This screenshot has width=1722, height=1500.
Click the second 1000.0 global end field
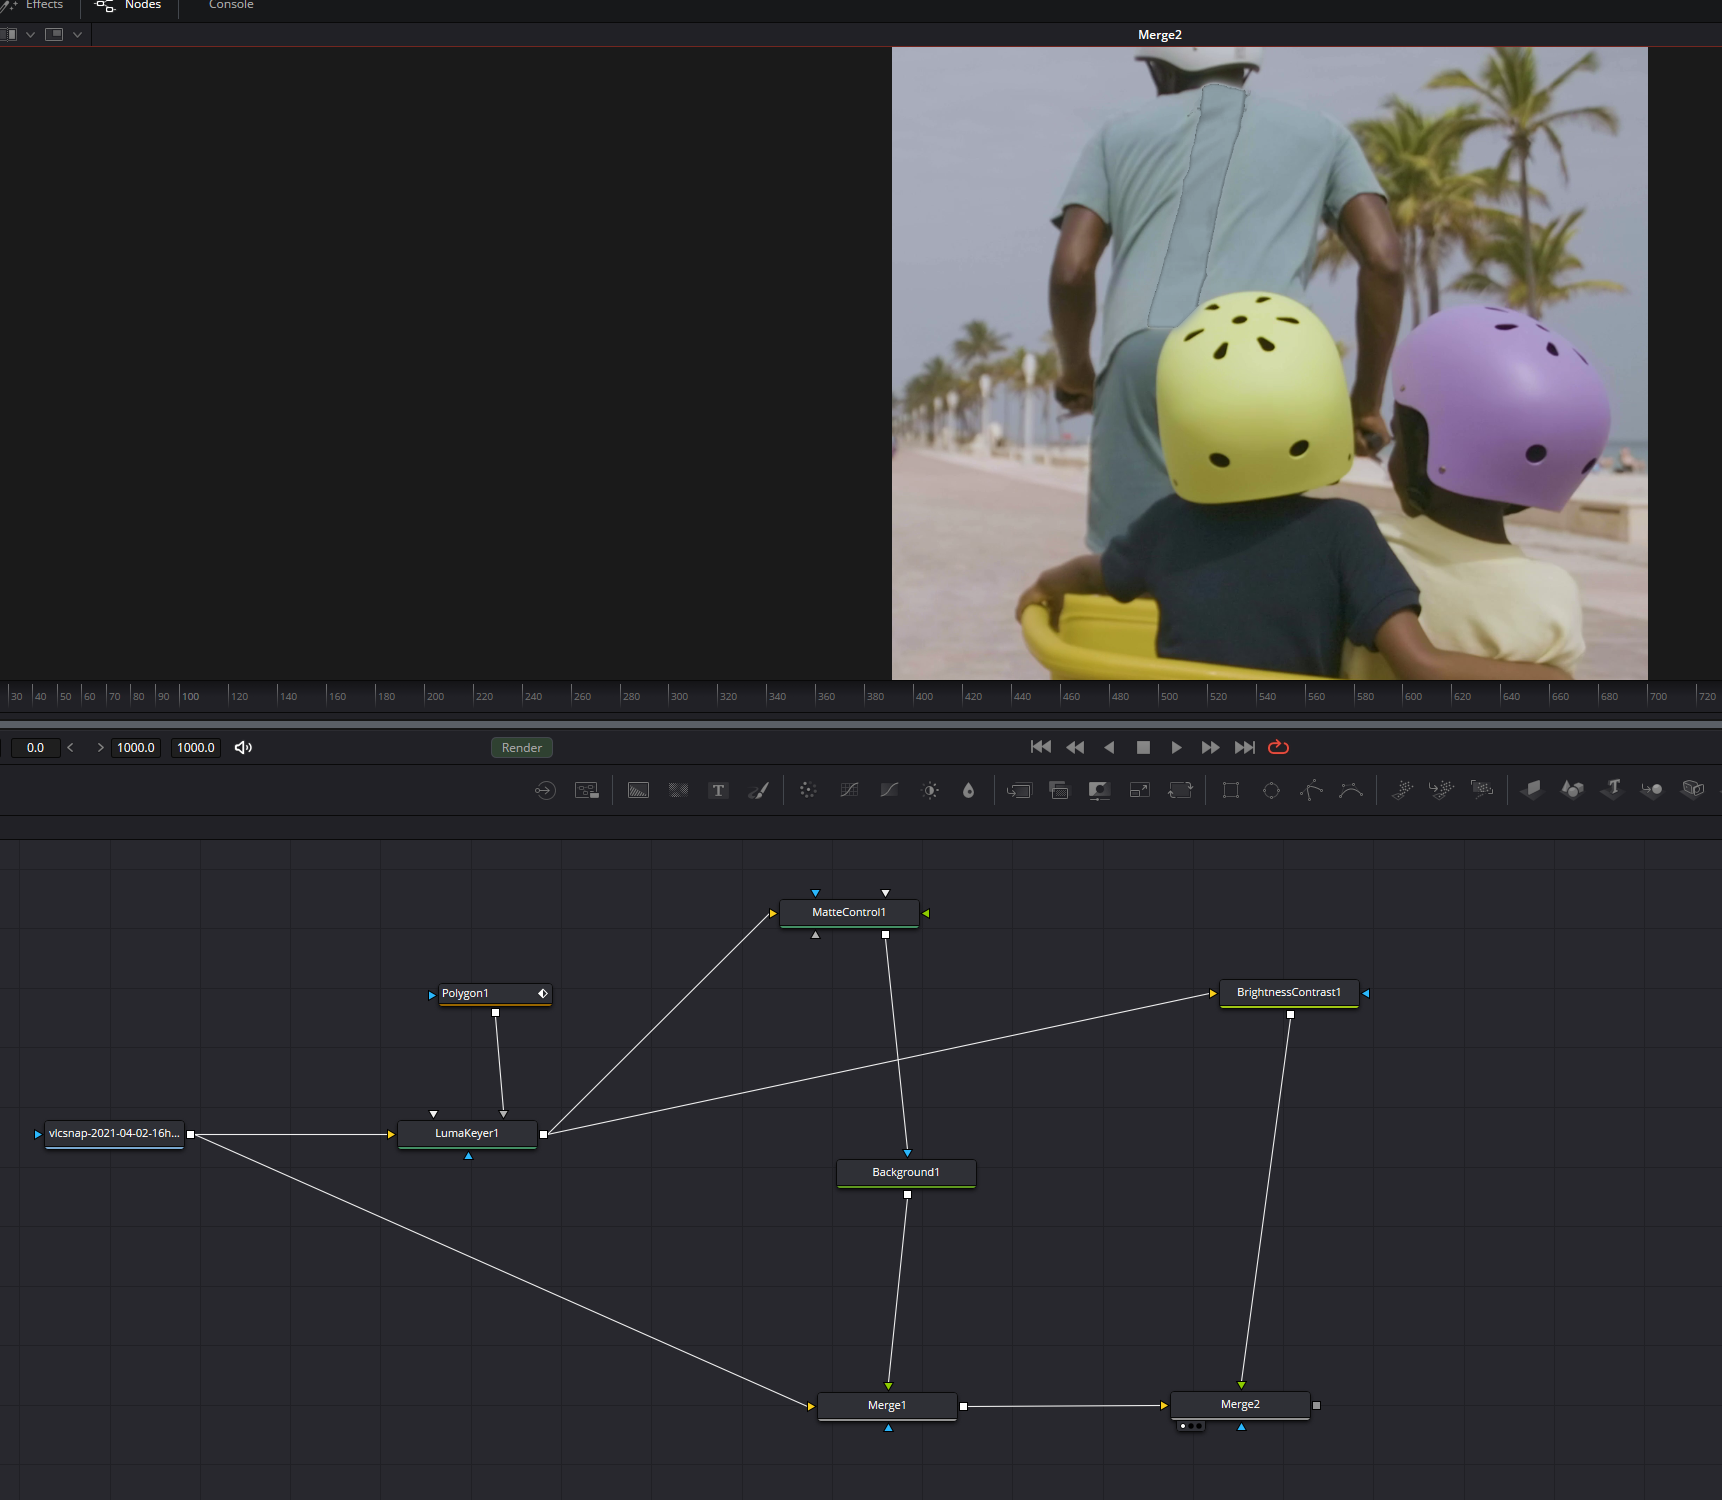point(196,747)
